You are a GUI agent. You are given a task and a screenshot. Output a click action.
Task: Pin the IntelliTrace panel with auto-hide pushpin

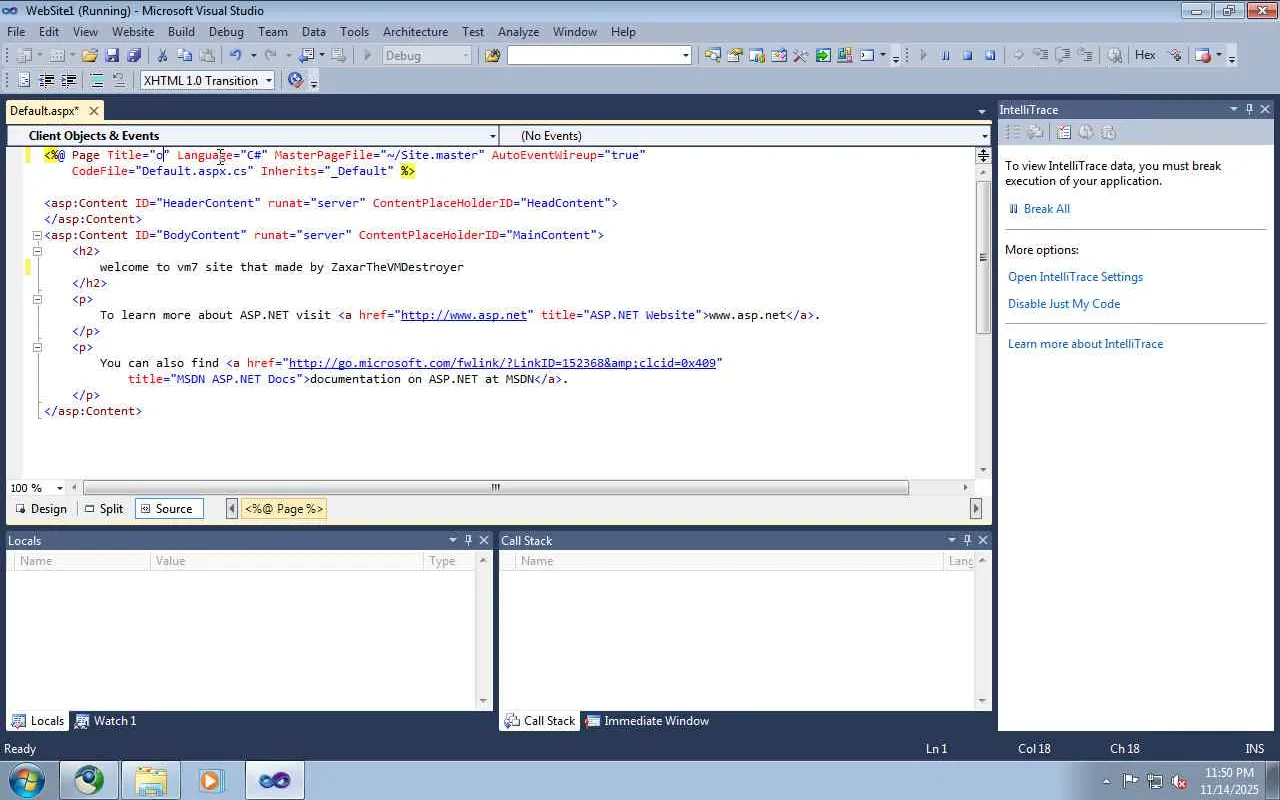tap(1249, 109)
